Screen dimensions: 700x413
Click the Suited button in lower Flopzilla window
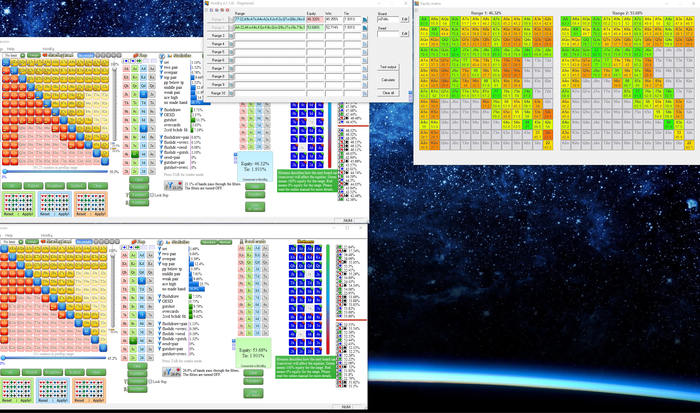click(74, 372)
